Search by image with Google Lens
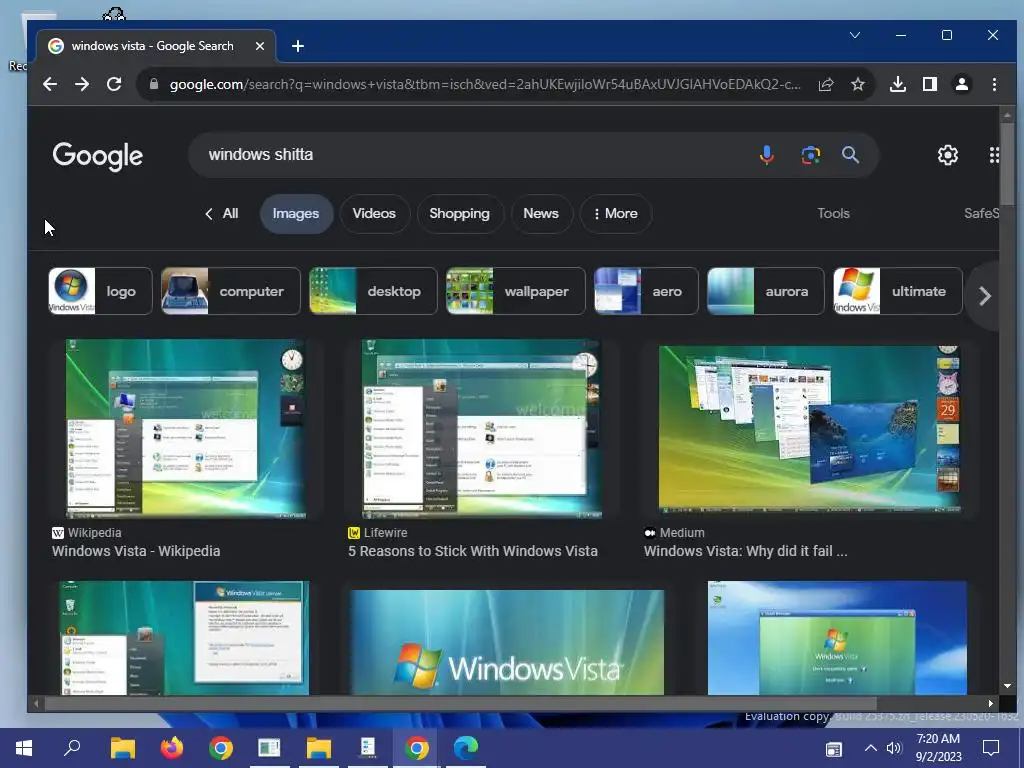The height and width of the screenshot is (768, 1024). pos(810,155)
